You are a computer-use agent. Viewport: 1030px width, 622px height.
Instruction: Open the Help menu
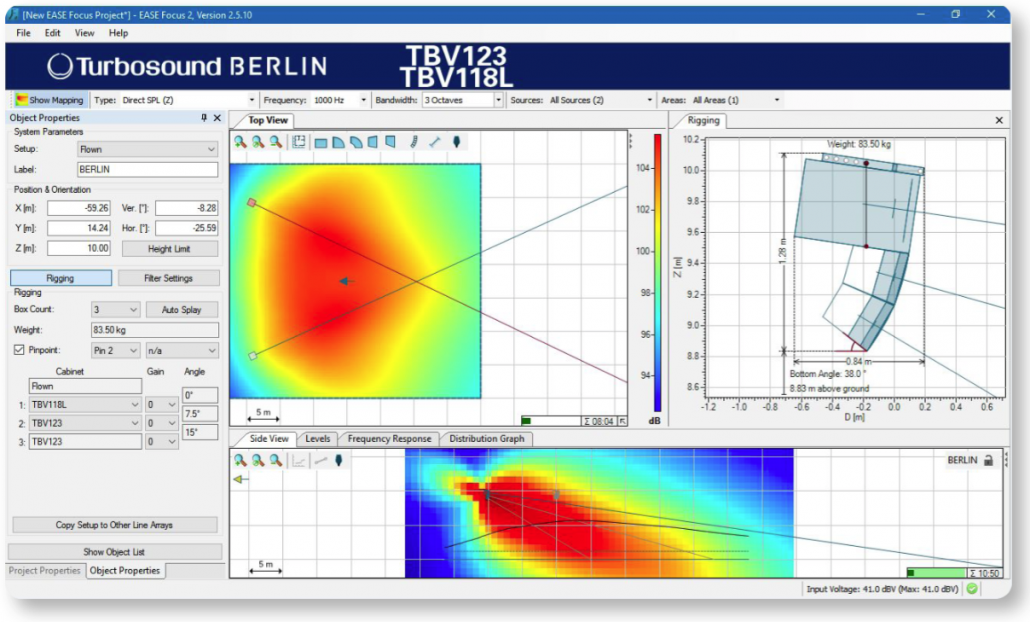coord(118,33)
